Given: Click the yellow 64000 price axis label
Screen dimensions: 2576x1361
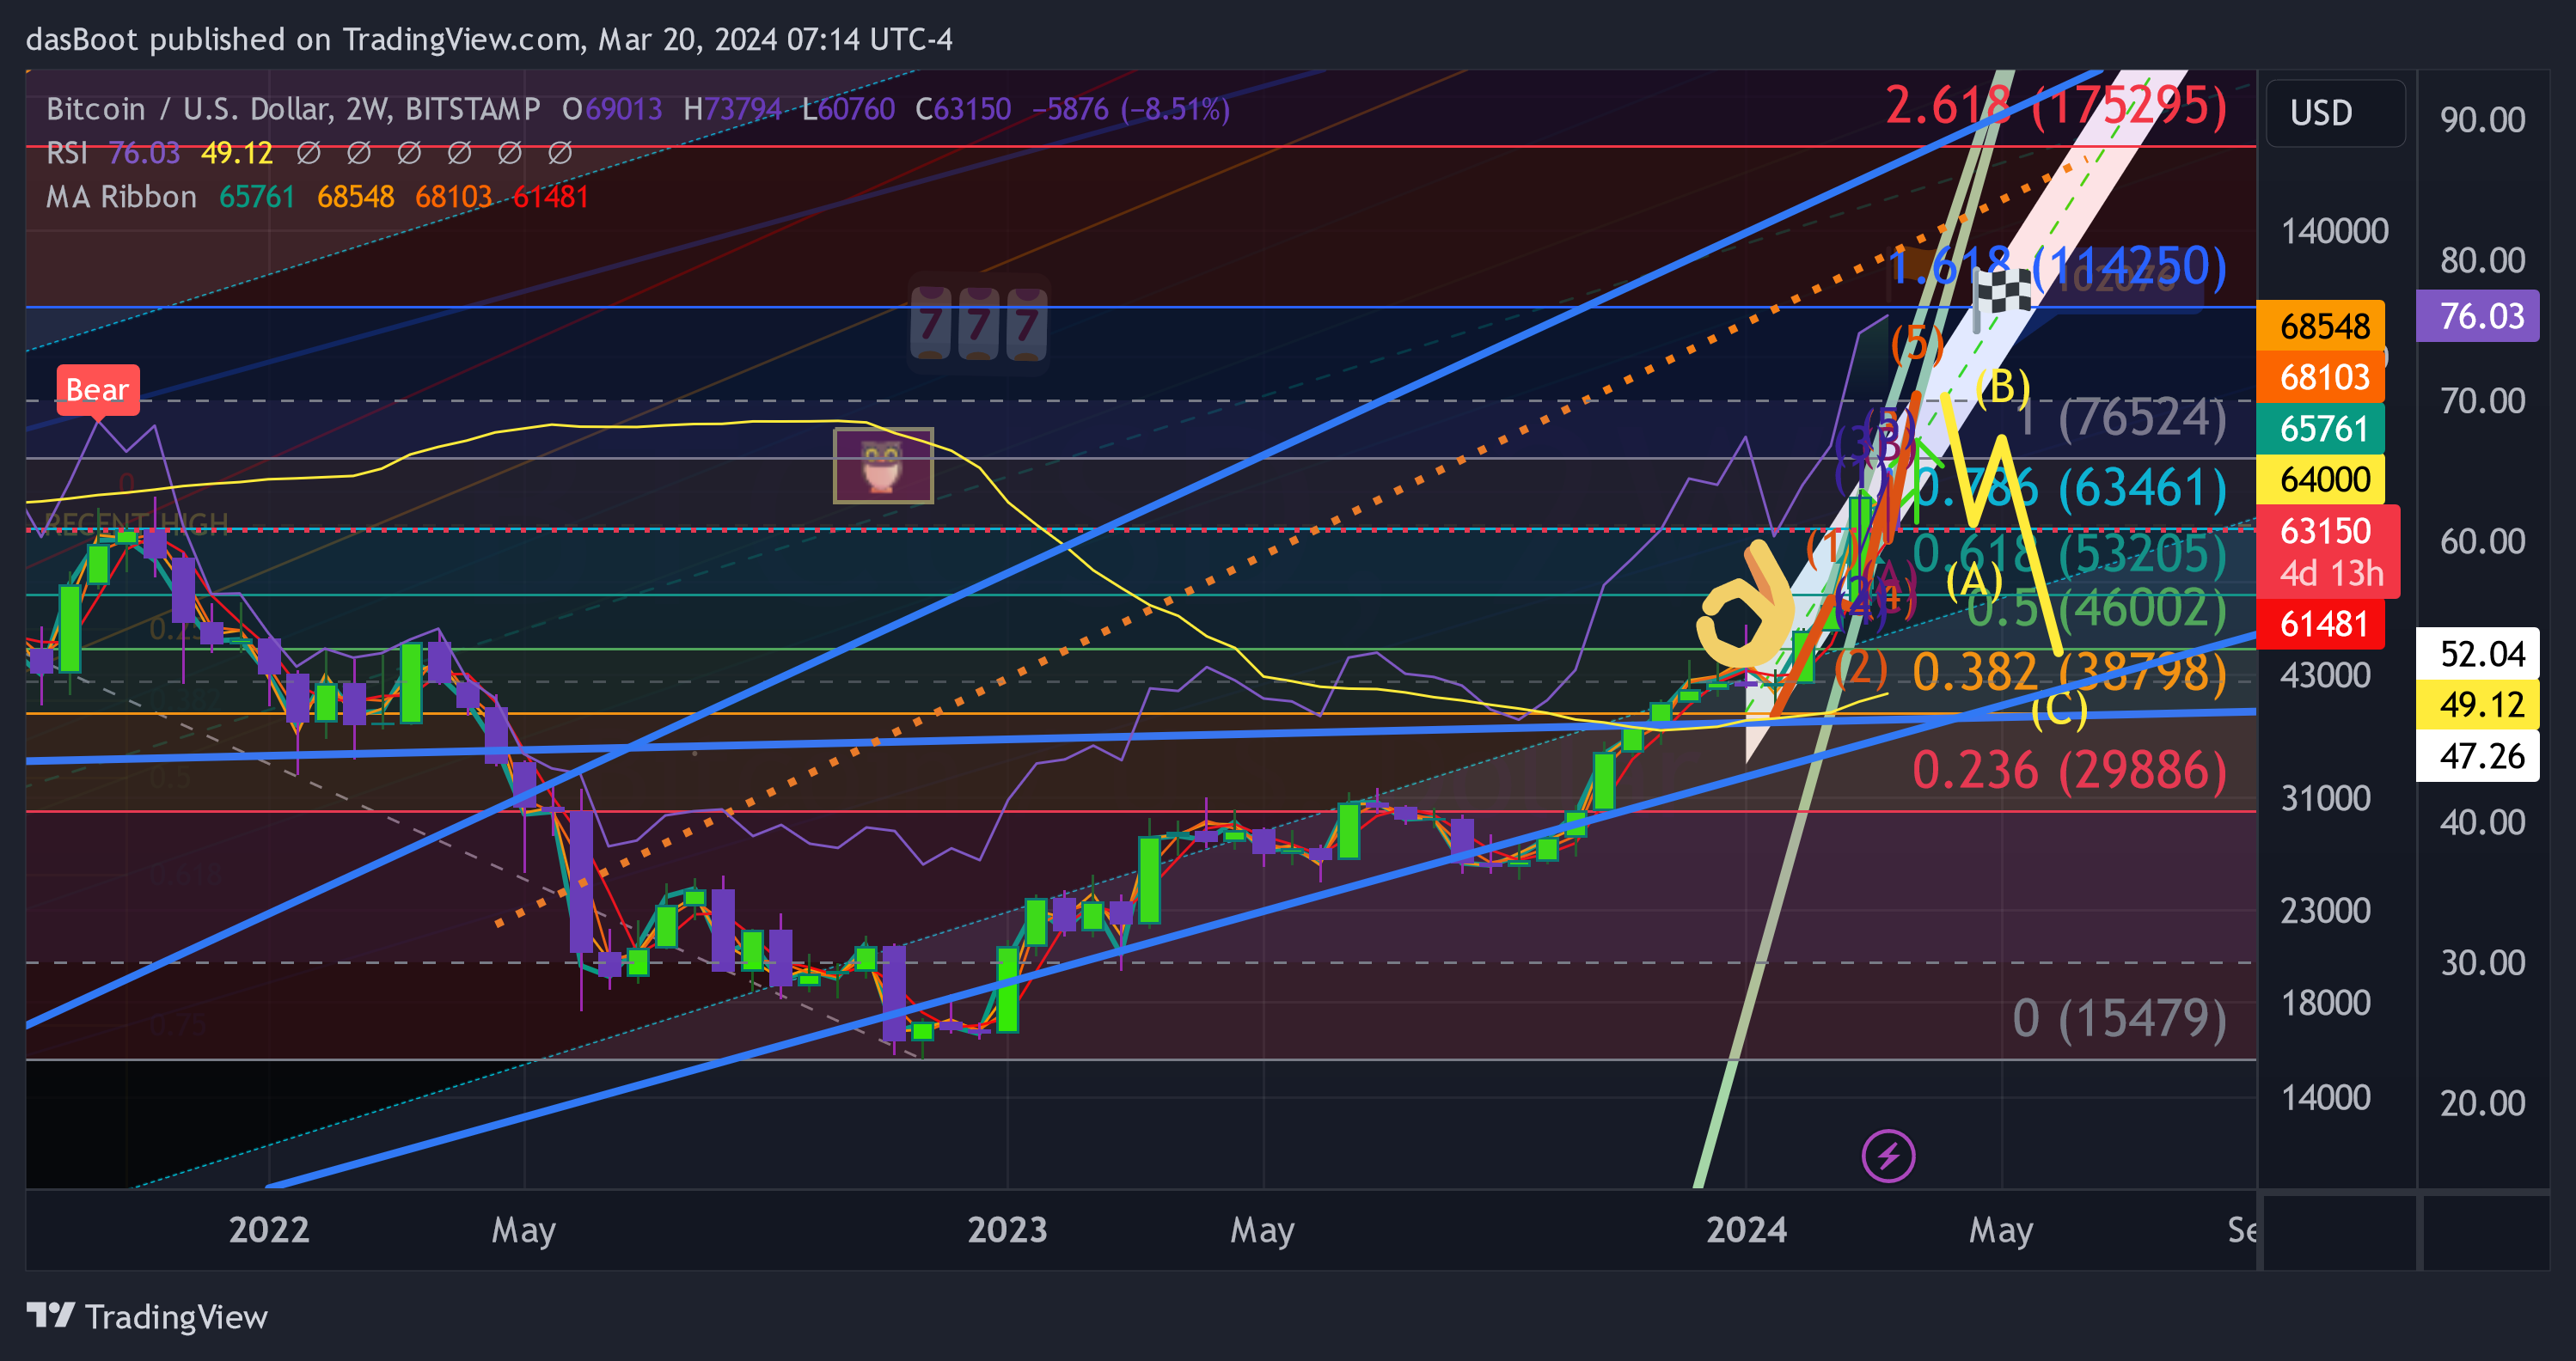Looking at the screenshot, I should pyautogui.click(x=2321, y=479).
